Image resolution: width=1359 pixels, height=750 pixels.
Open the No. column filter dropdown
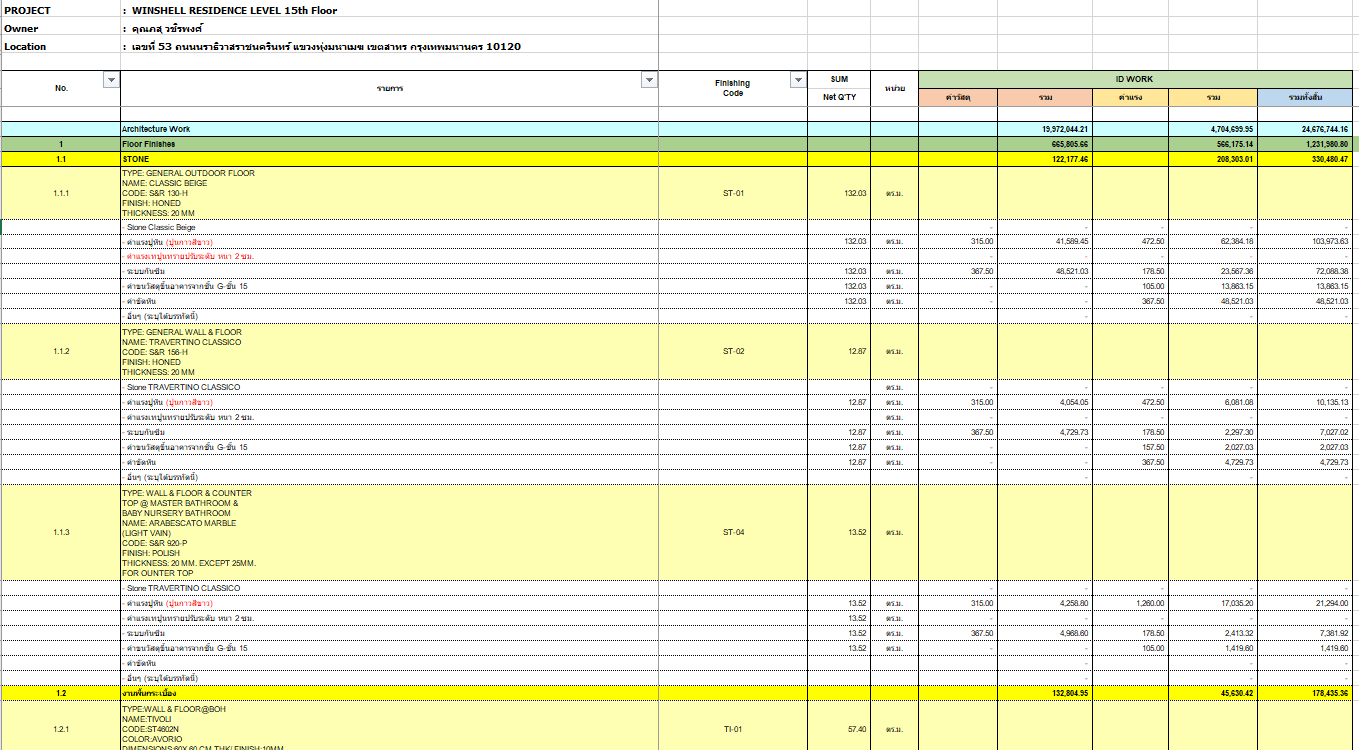[x=111, y=80]
